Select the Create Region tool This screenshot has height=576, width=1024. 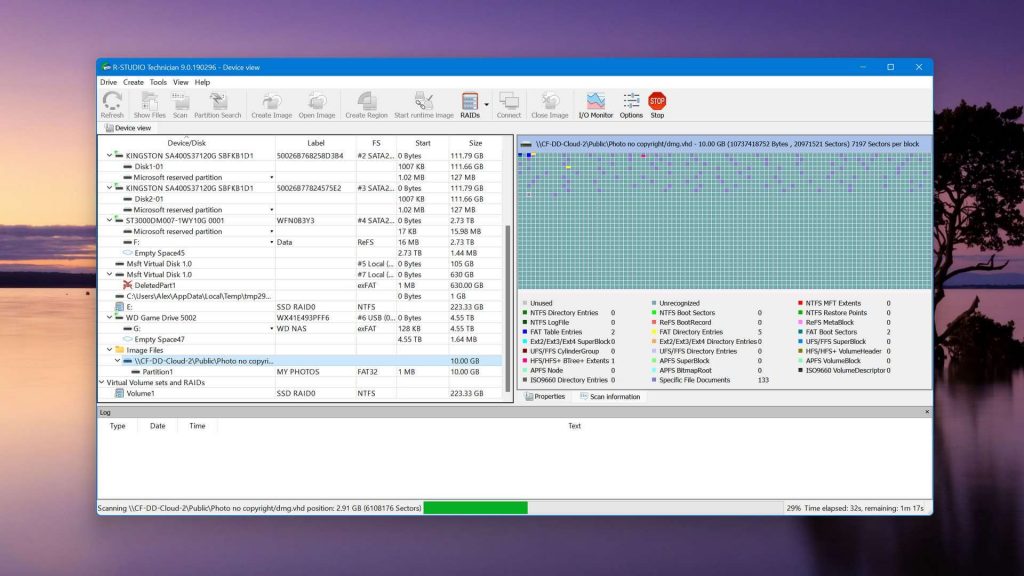pos(366,103)
